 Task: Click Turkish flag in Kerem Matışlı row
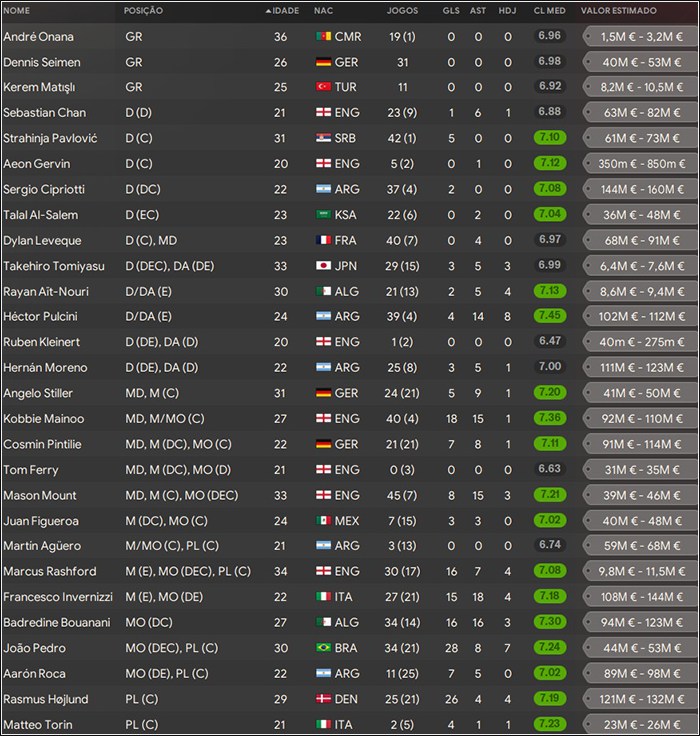pyautogui.click(x=323, y=87)
